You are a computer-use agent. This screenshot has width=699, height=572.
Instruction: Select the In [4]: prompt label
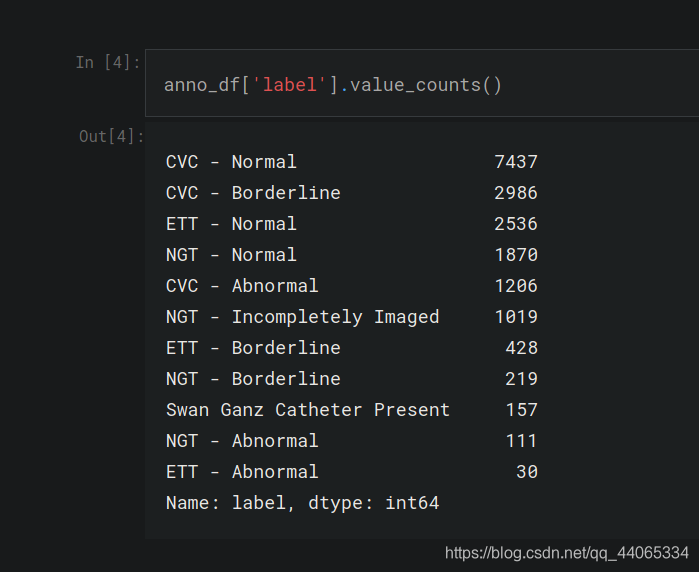click(108, 62)
